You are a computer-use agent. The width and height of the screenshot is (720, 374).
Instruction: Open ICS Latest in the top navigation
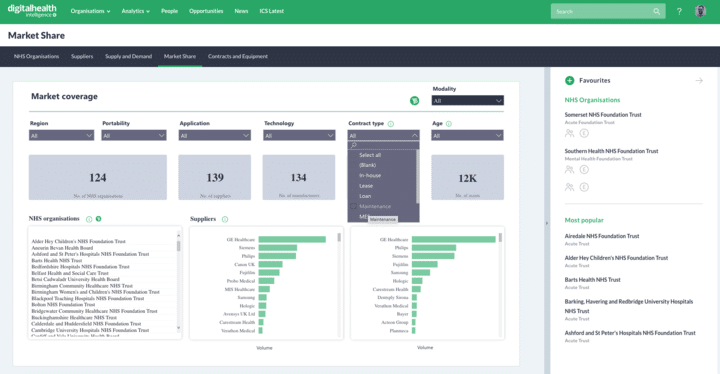272,11
